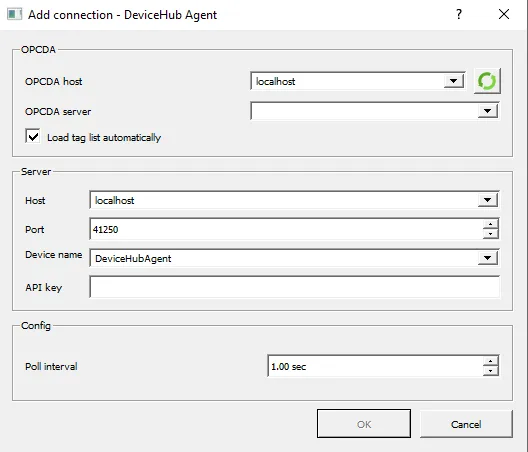Click the Load tag list automatically label
528x452 pixels.
[x=104, y=138]
